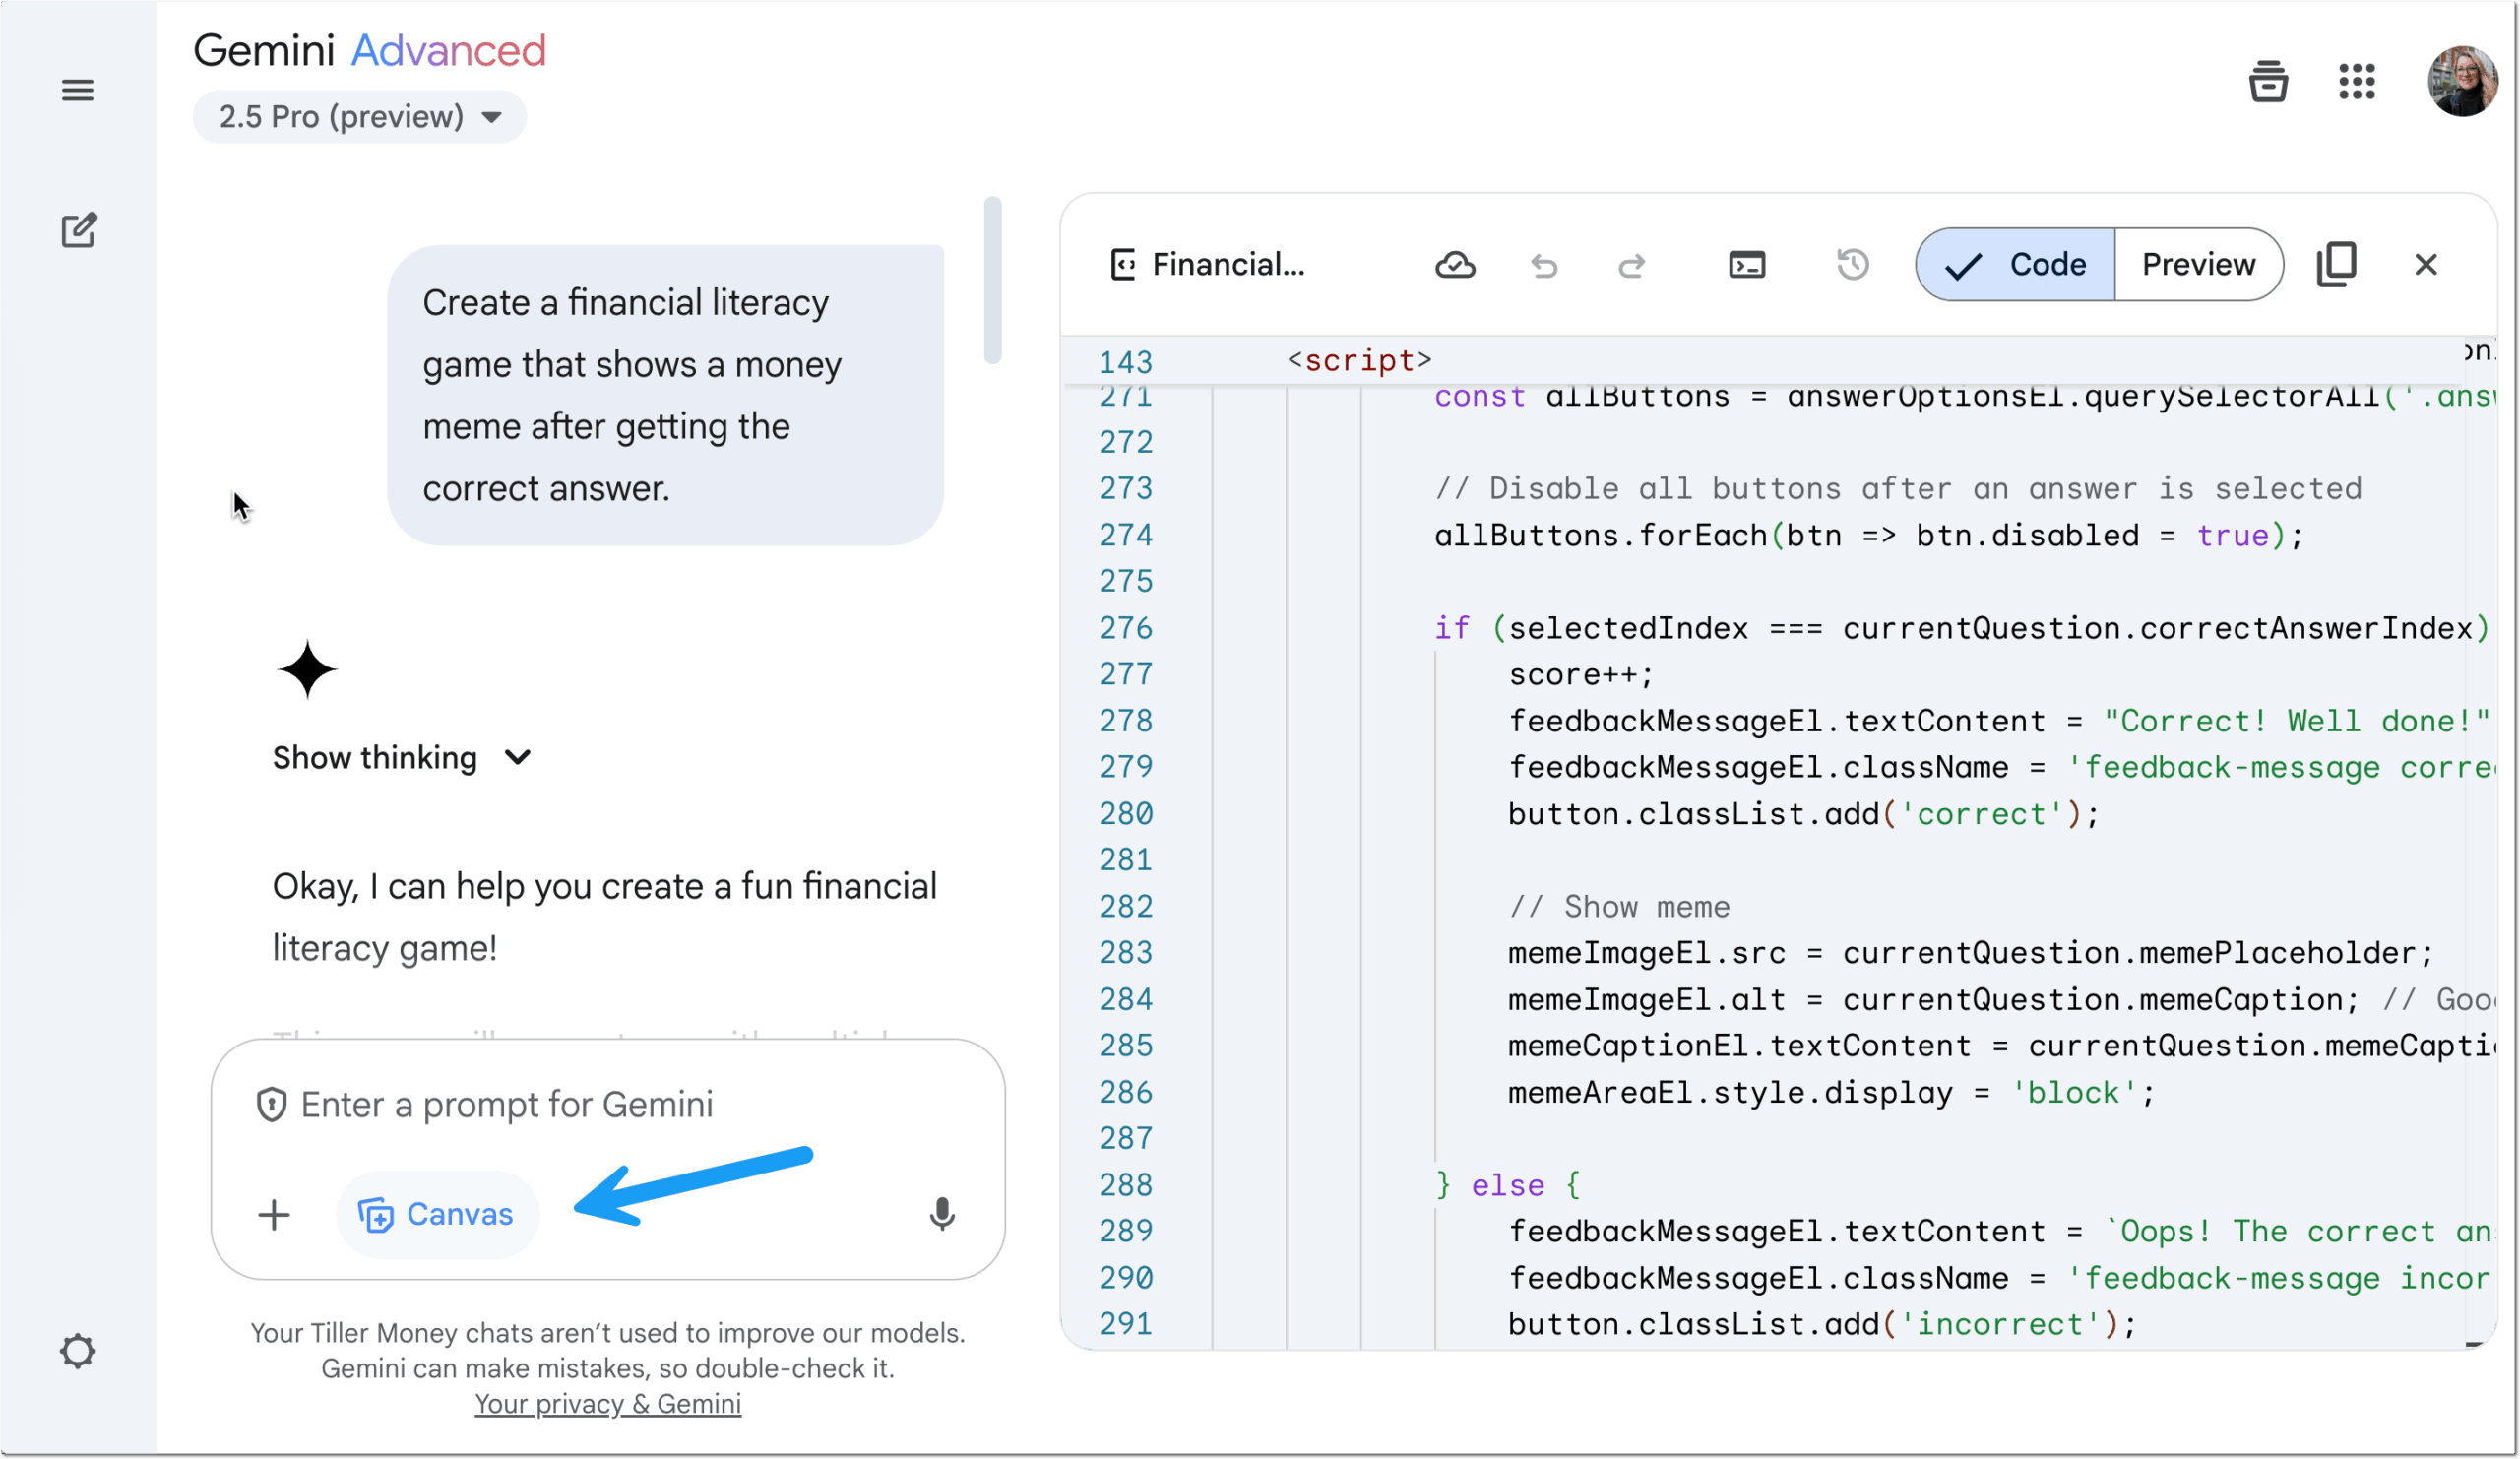Open the 2.5 Pro (preview) model dropdown

tap(359, 117)
